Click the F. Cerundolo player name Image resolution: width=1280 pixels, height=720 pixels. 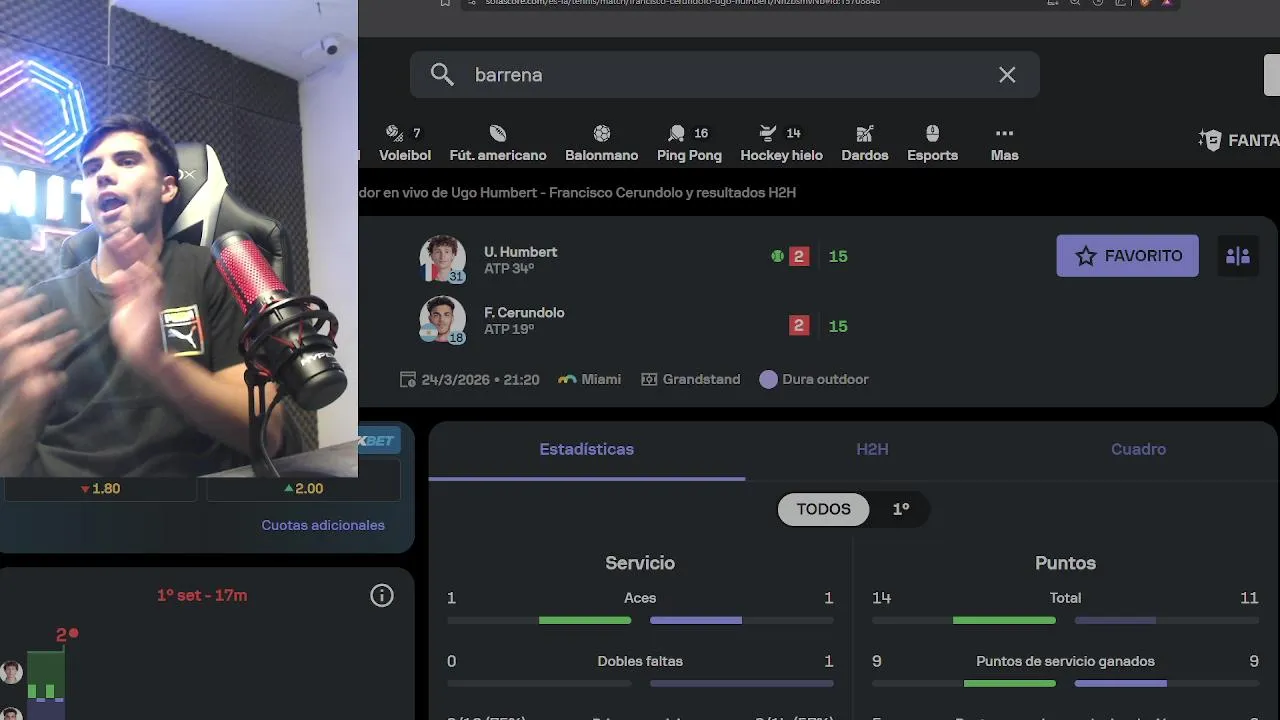point(524,312)
